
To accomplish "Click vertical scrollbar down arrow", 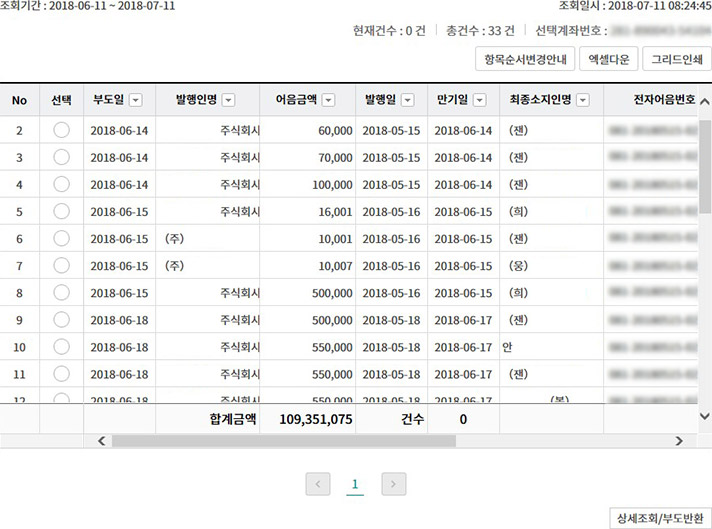I will coord(704,416).
